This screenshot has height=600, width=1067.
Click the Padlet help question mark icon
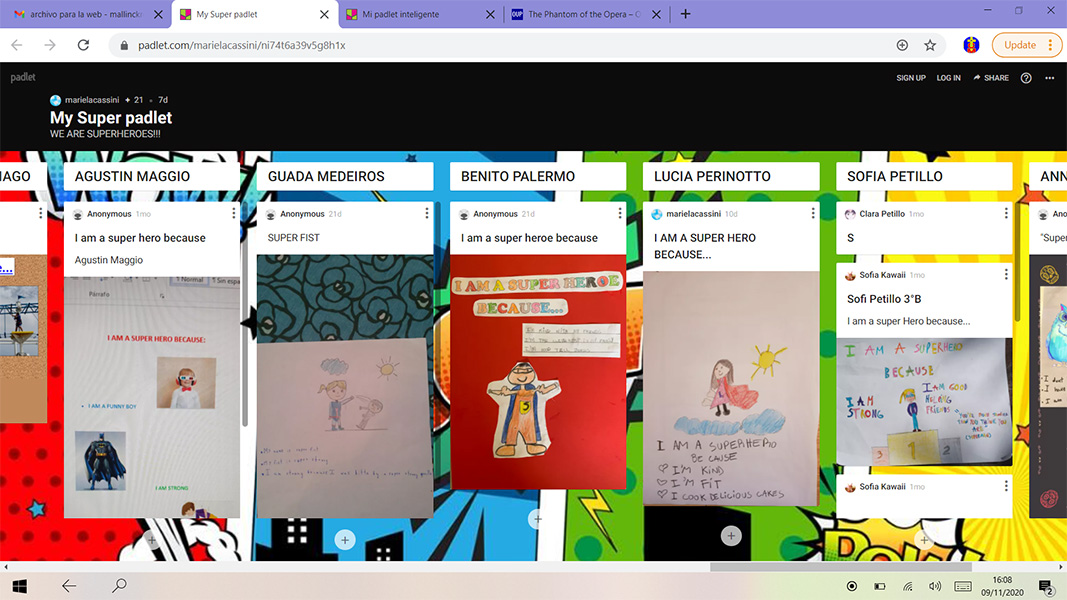tap(1026, 78)
